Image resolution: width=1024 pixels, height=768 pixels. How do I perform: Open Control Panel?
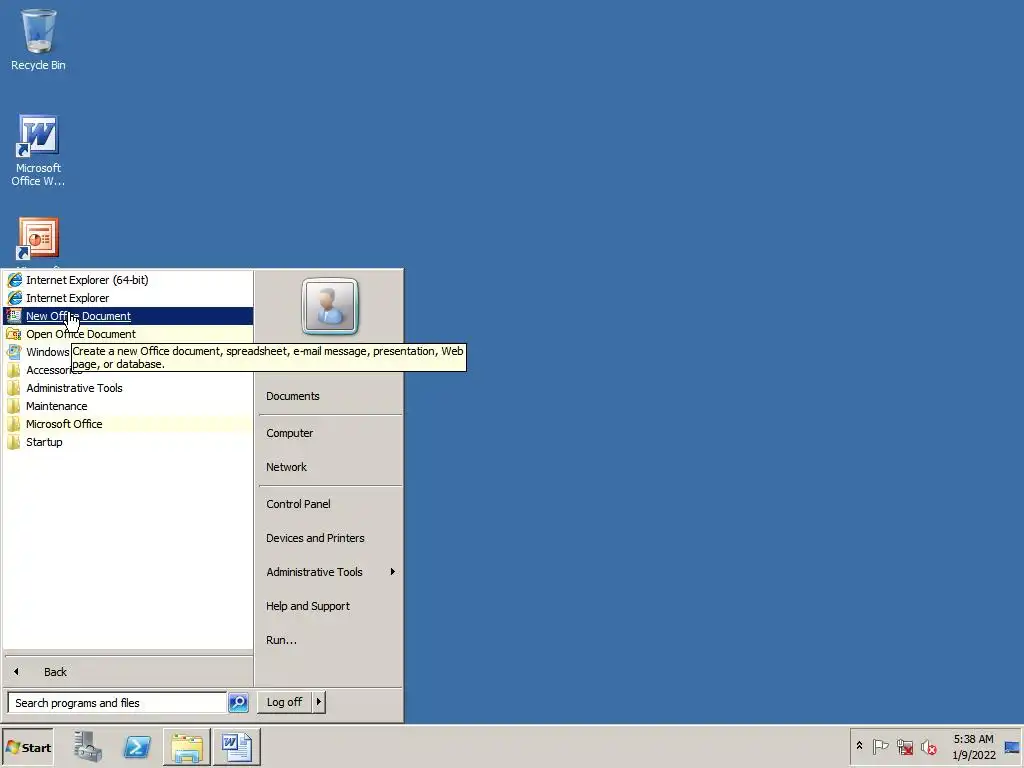point(330,504)
